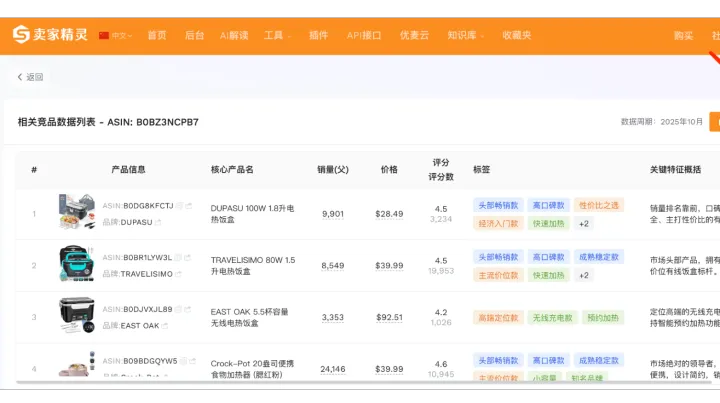
Task: Click the ASIN text B09BDGQYW5
Action: tap(150, 361)
